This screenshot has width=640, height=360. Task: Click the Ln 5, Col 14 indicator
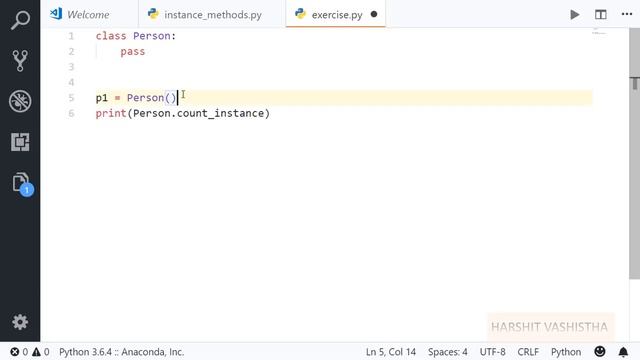coord(391,352)
